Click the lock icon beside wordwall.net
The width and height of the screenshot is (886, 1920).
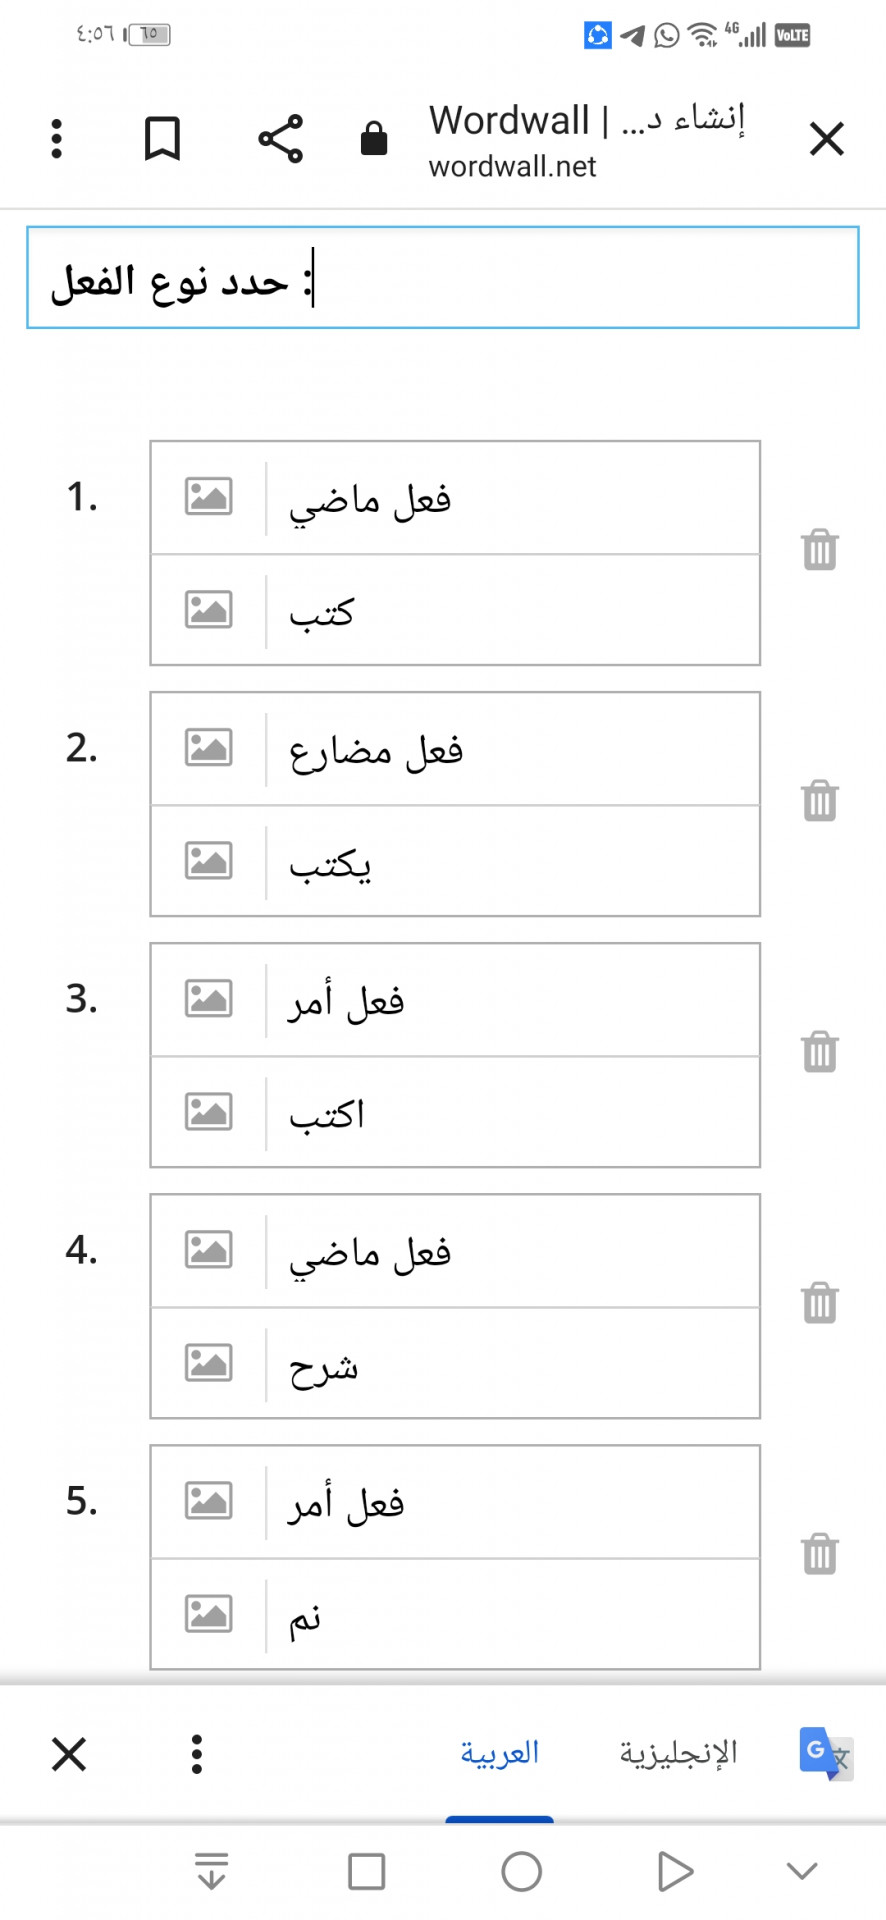pyautogui.click(x=374, y=138)
